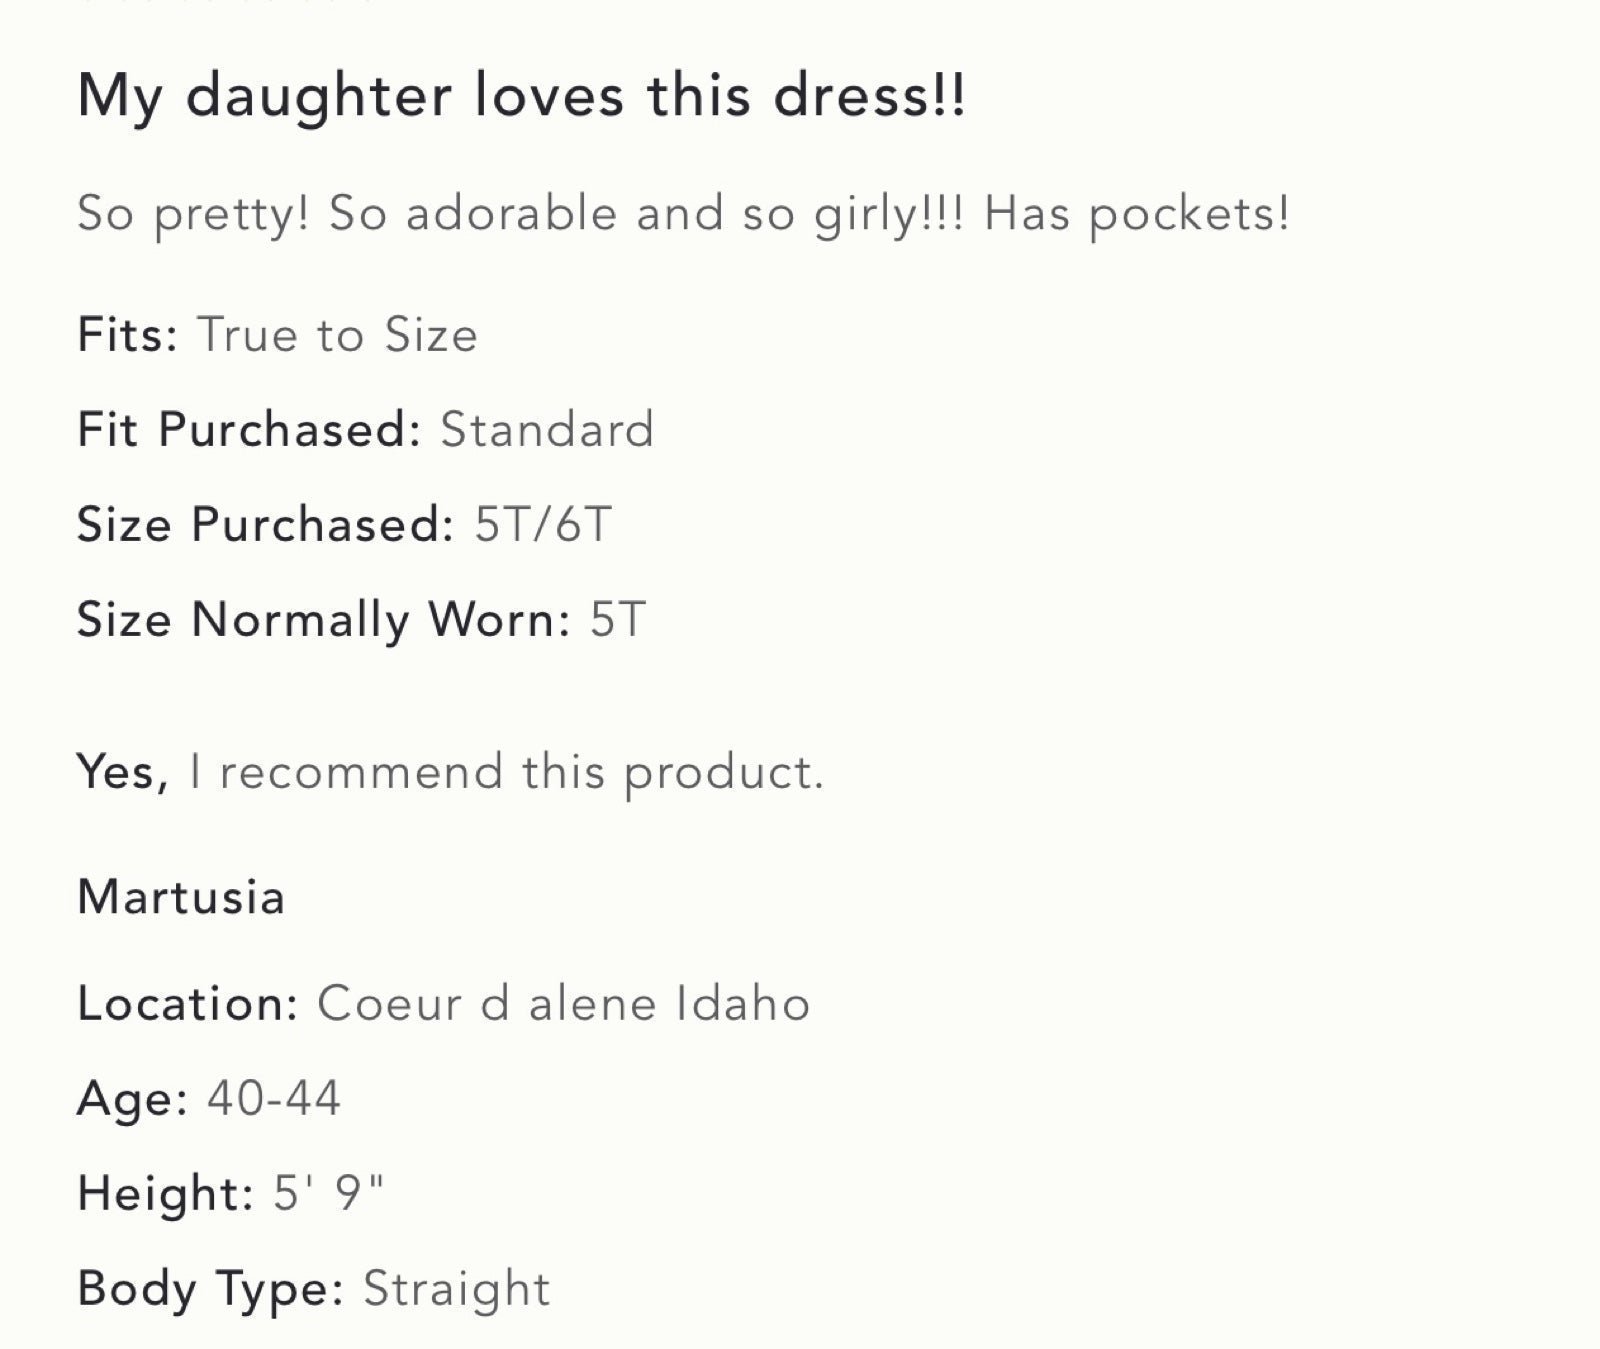This screenshot has width=1600, height=1349.
Task: Click the 'Fits:' label
Action: [x=128, y=334]
